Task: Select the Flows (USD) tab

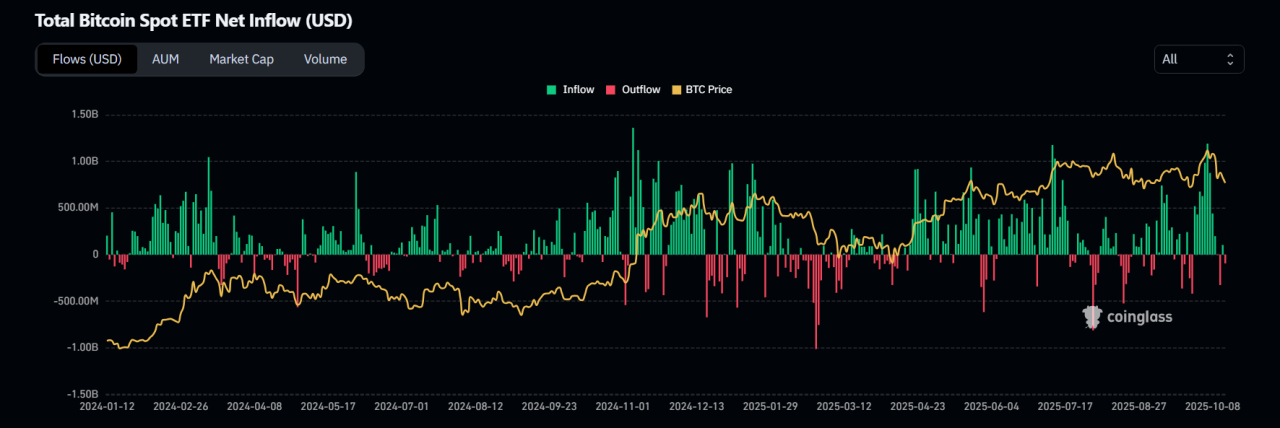Action: pyautogui.click(x=87, y=59)
